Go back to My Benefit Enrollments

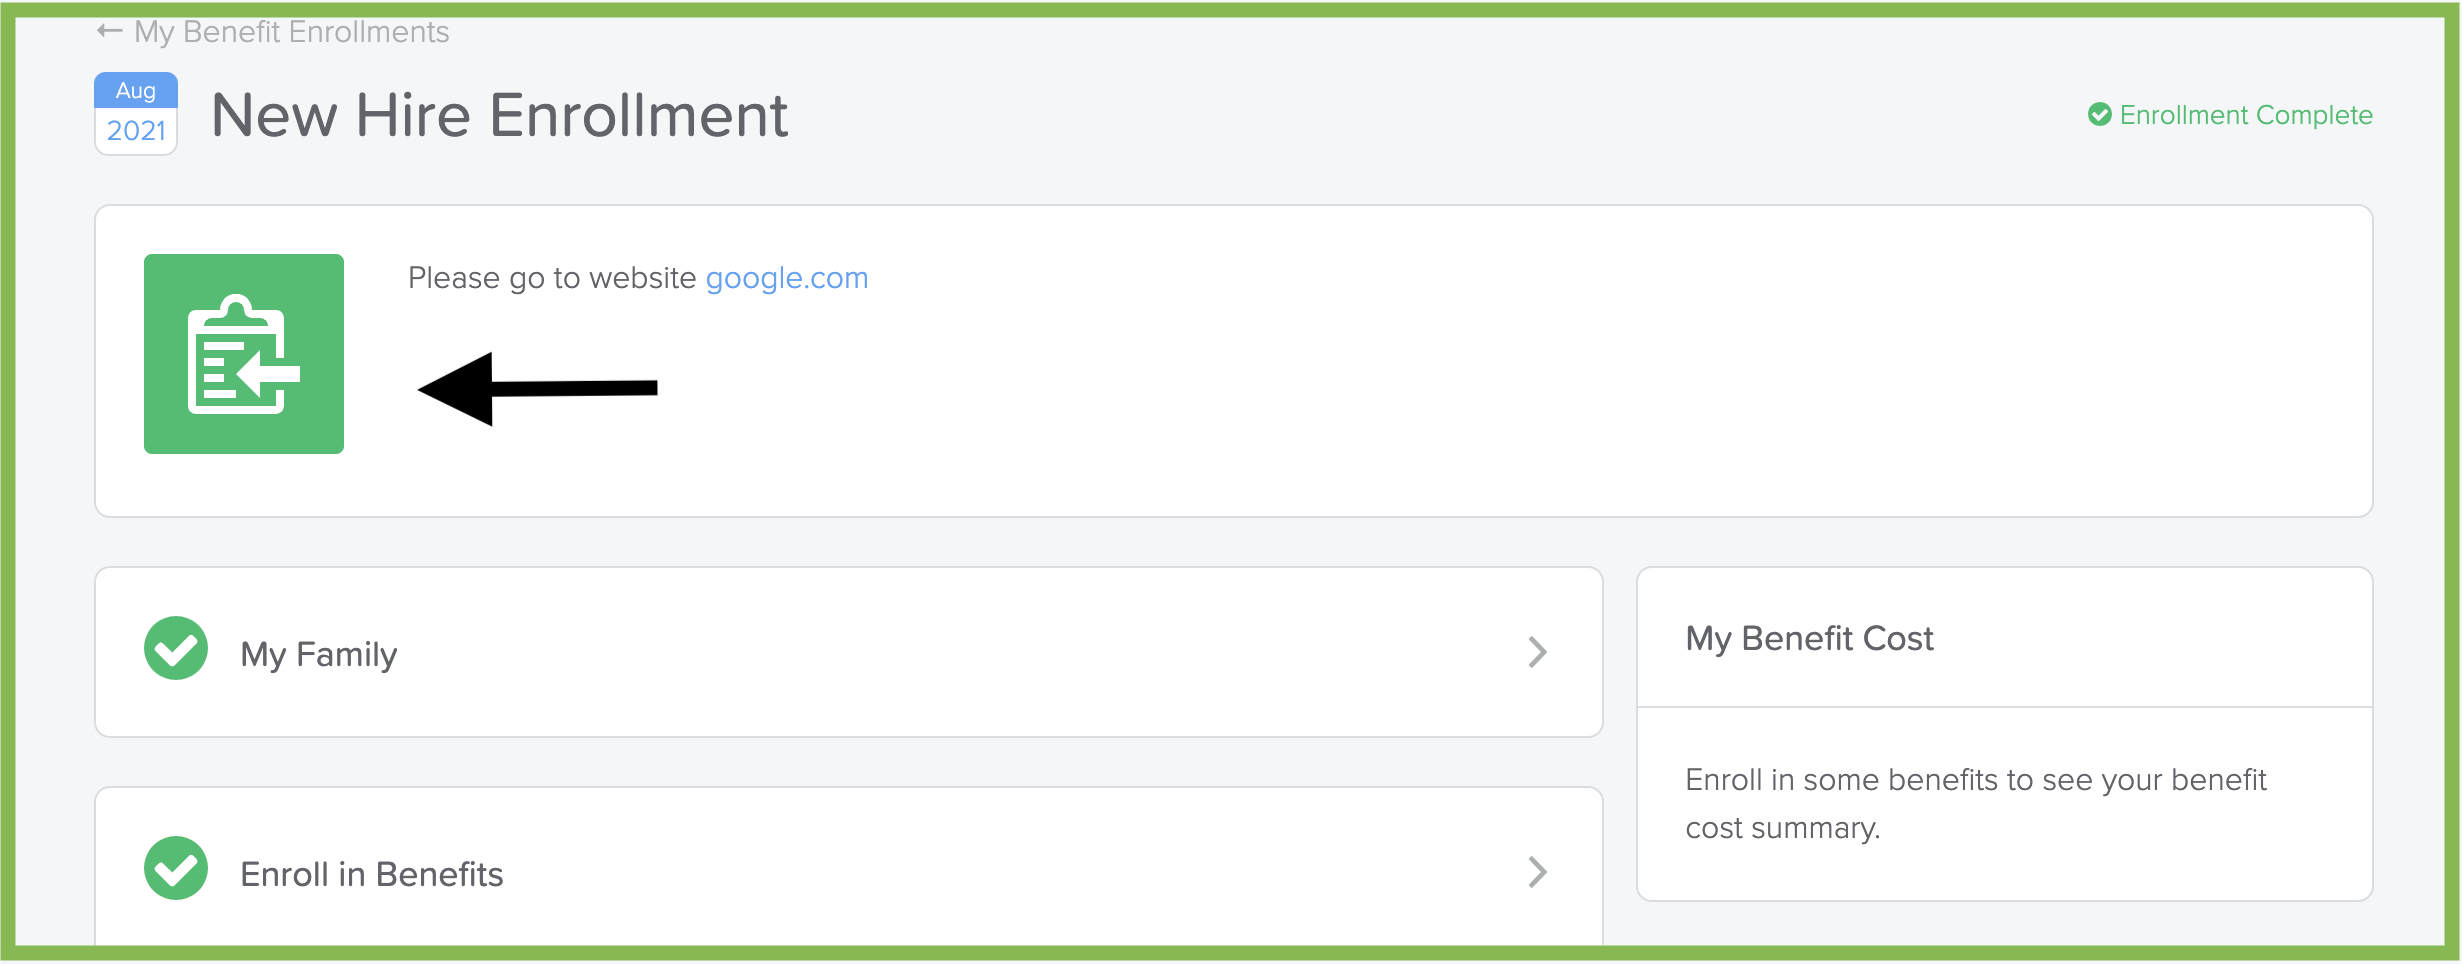(292, 32)
